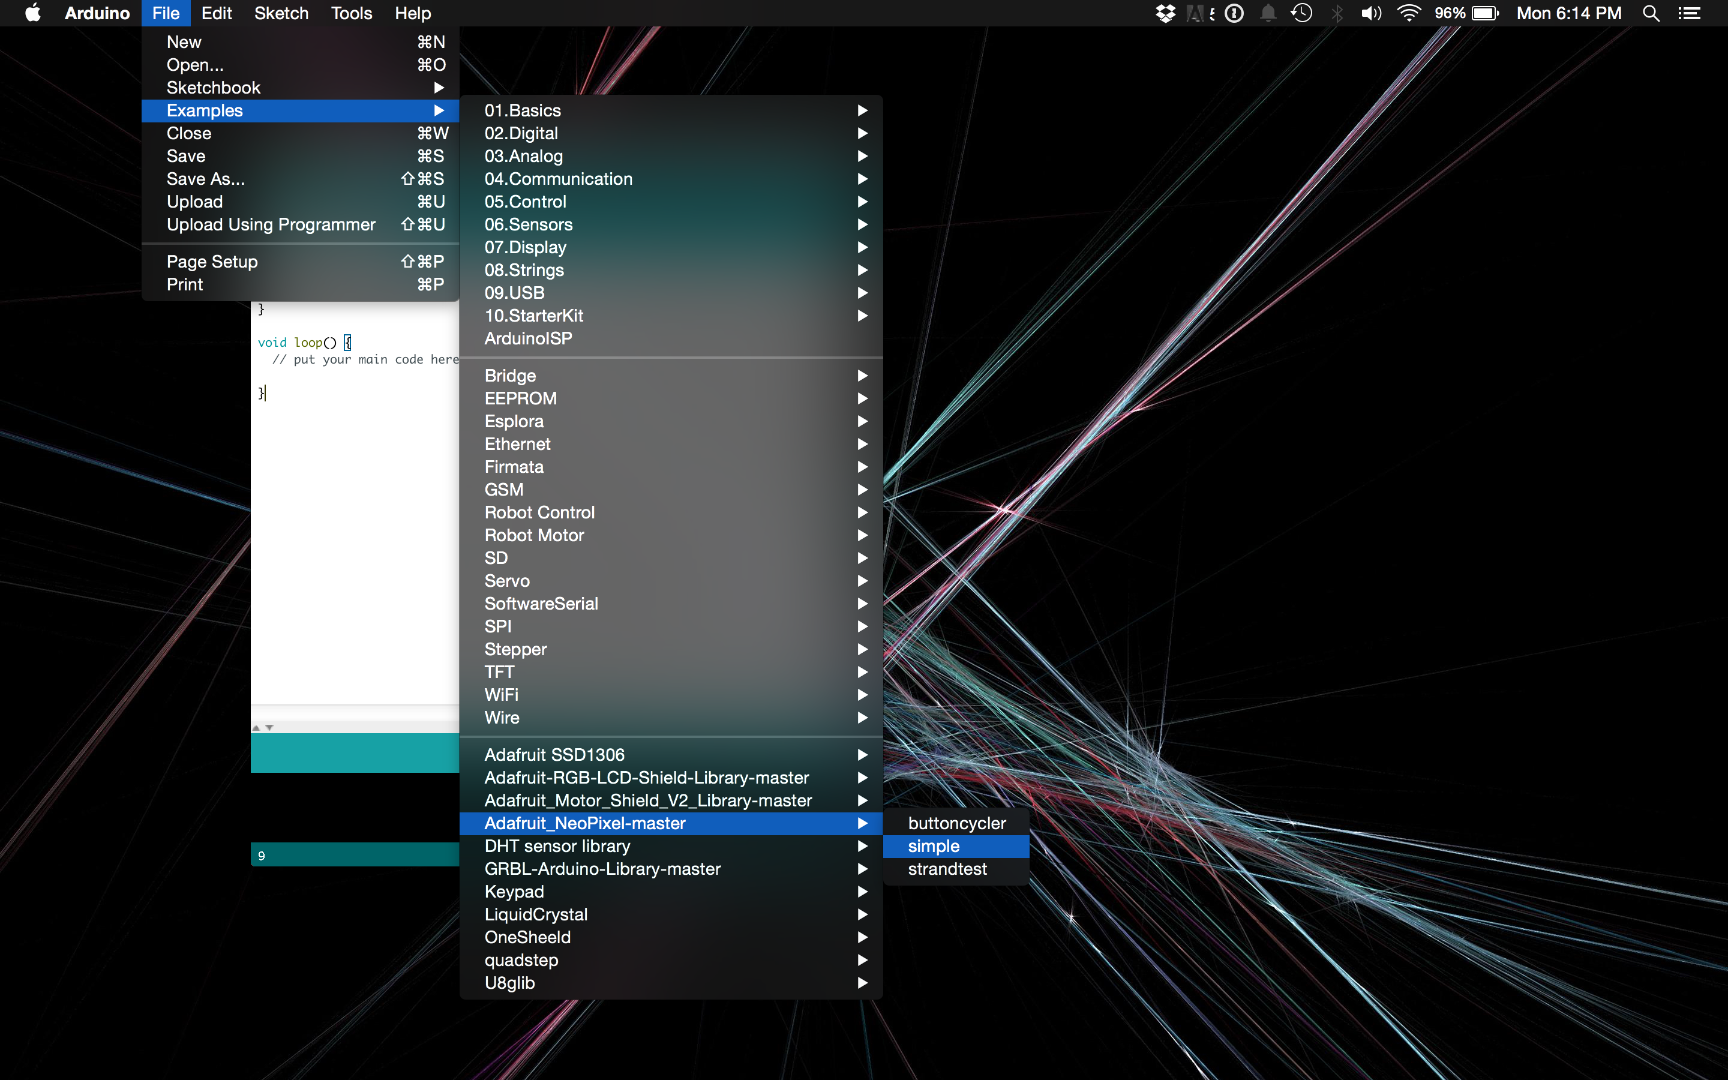The width and height of the screenshot is (1728, 1080).
Task: Expand 04.Communication examples submenu
Action: pos(671,179)
